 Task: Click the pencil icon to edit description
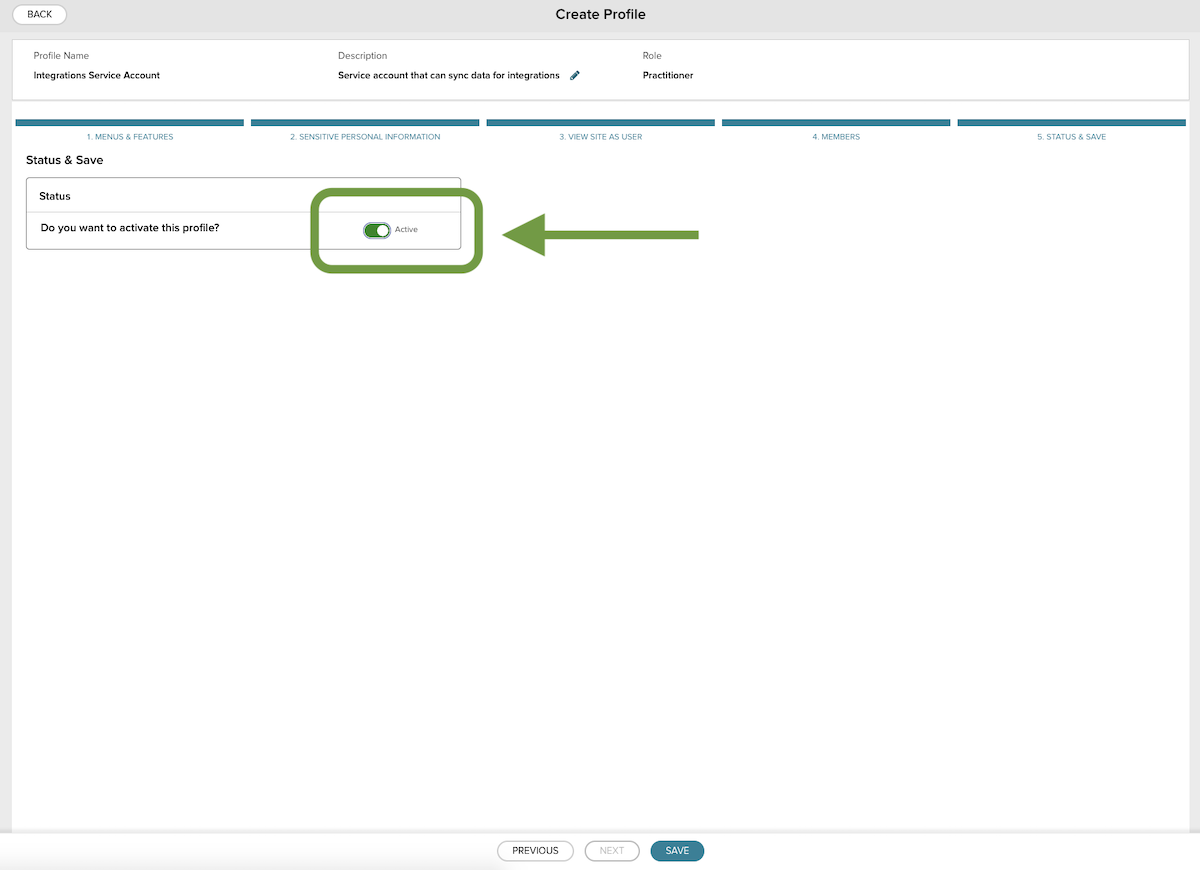(575, 75)
